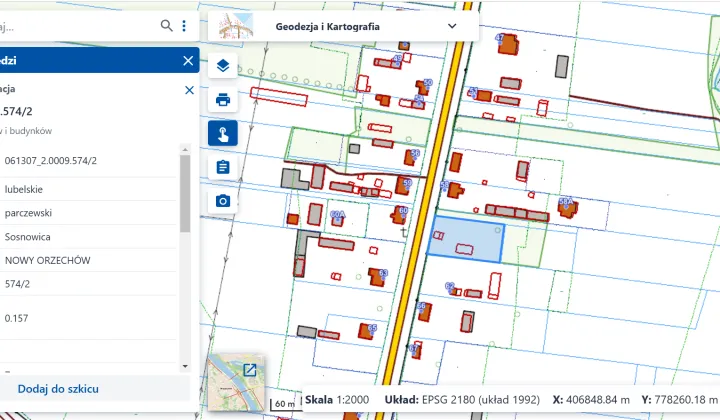Click Dodaj do szkicu link
Image resolution: width=720 pixels, height=420 pixels.
58,389
